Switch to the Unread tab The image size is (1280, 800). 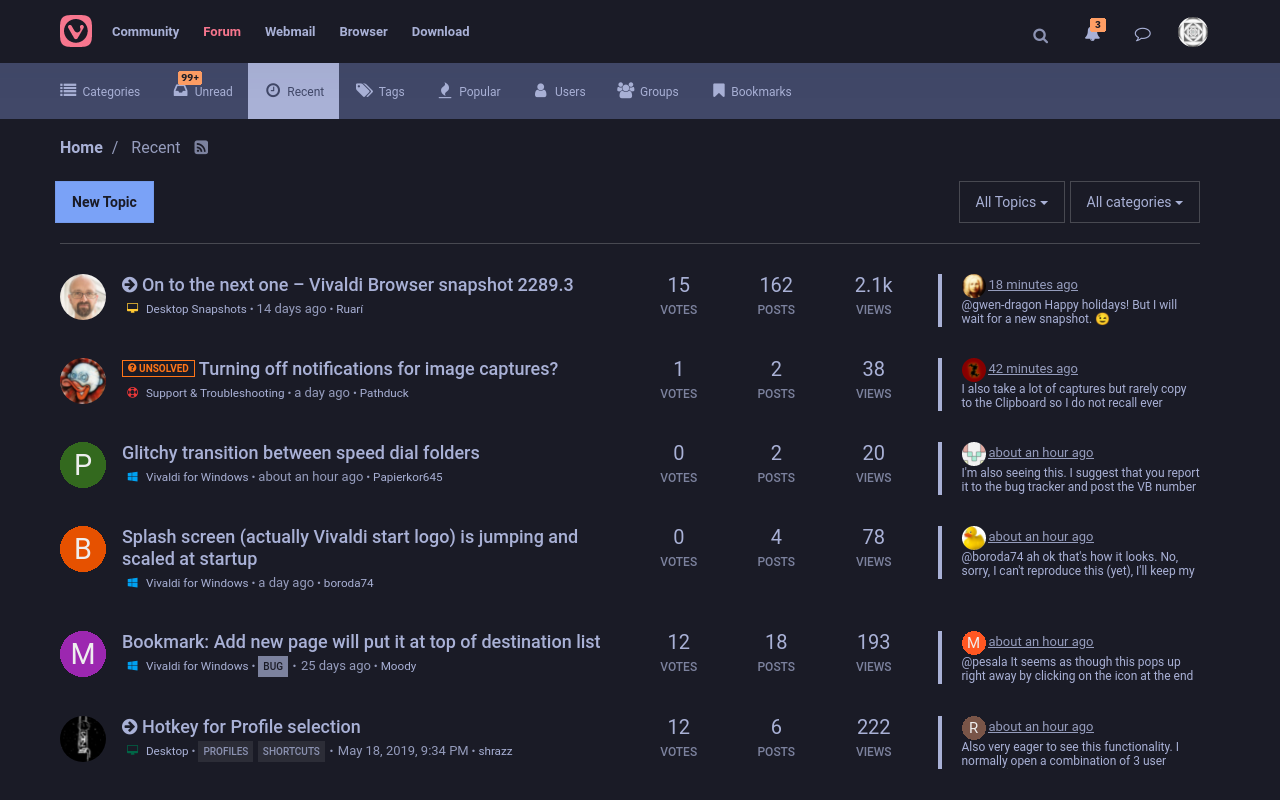coord(203,91)
